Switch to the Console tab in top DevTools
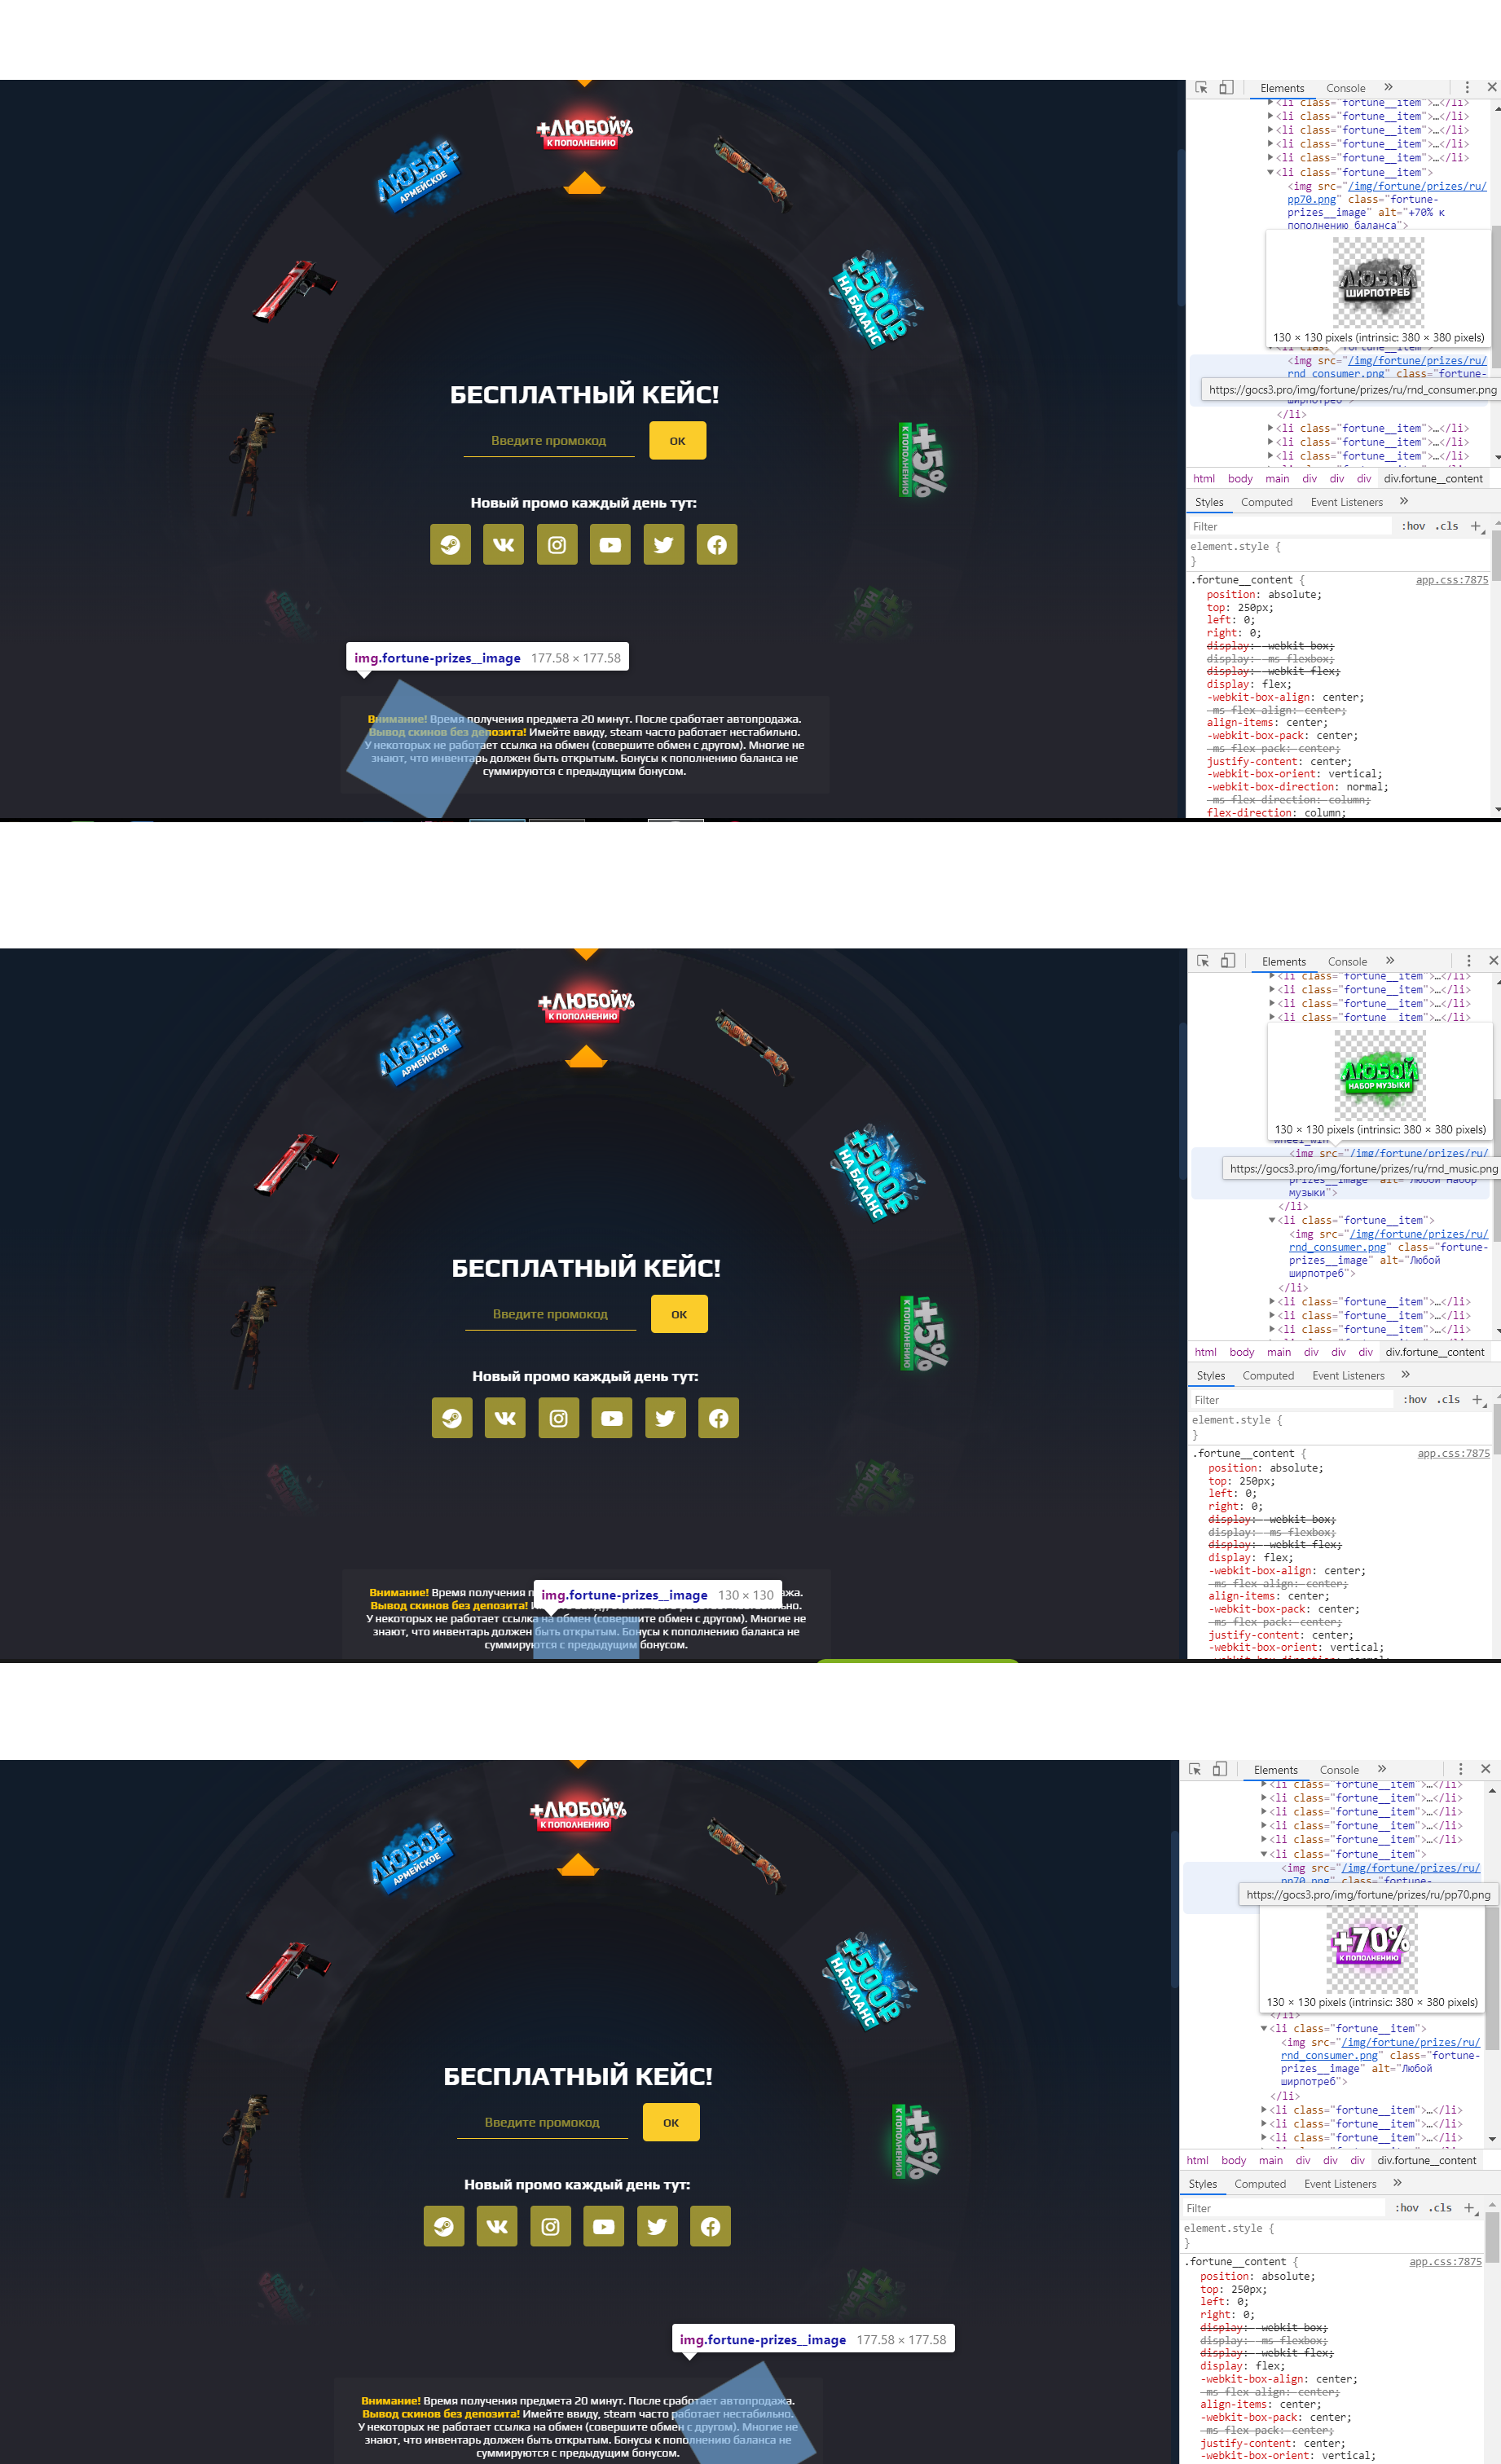 (x=1345, y=88)
